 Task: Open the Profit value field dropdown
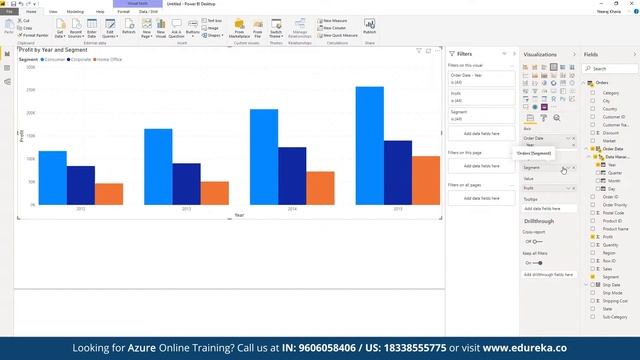568,188
